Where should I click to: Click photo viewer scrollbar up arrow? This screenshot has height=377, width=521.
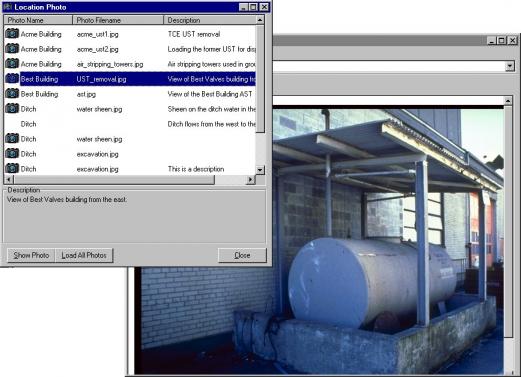click(508, 101)
